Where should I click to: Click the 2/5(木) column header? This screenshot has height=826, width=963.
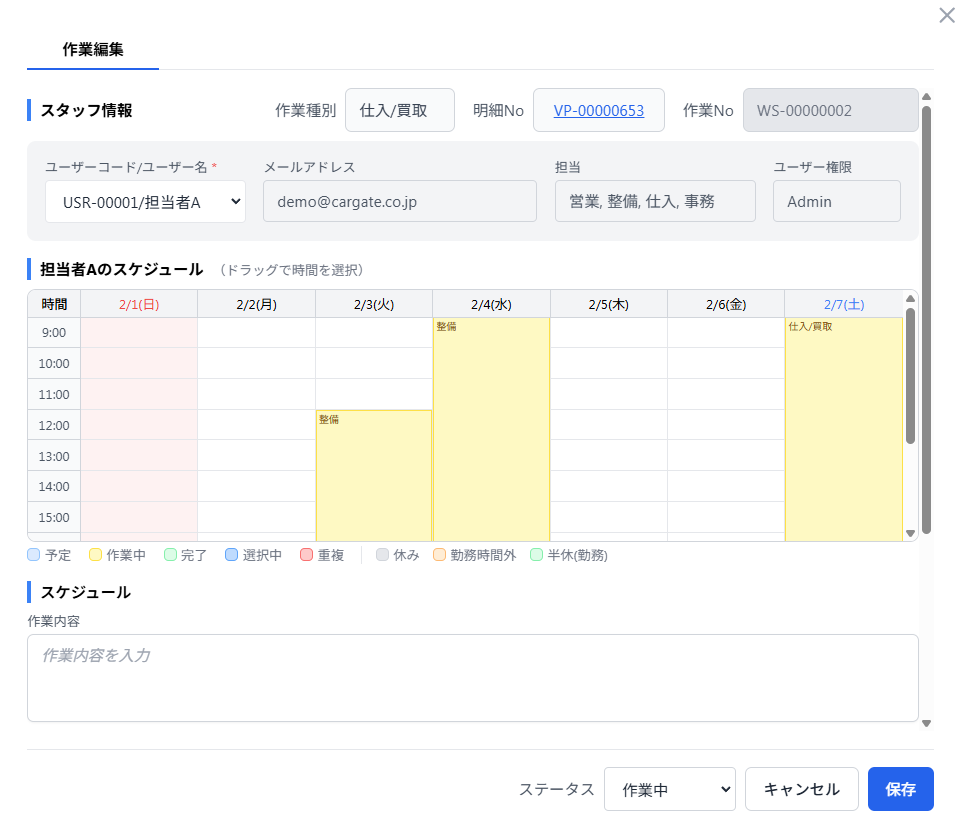(608, 304)
